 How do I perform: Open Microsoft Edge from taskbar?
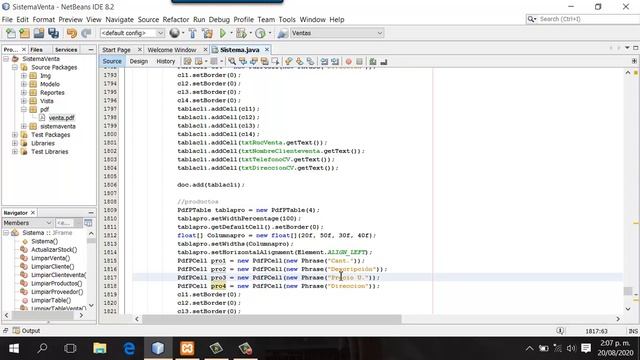[x=129, y=348]
